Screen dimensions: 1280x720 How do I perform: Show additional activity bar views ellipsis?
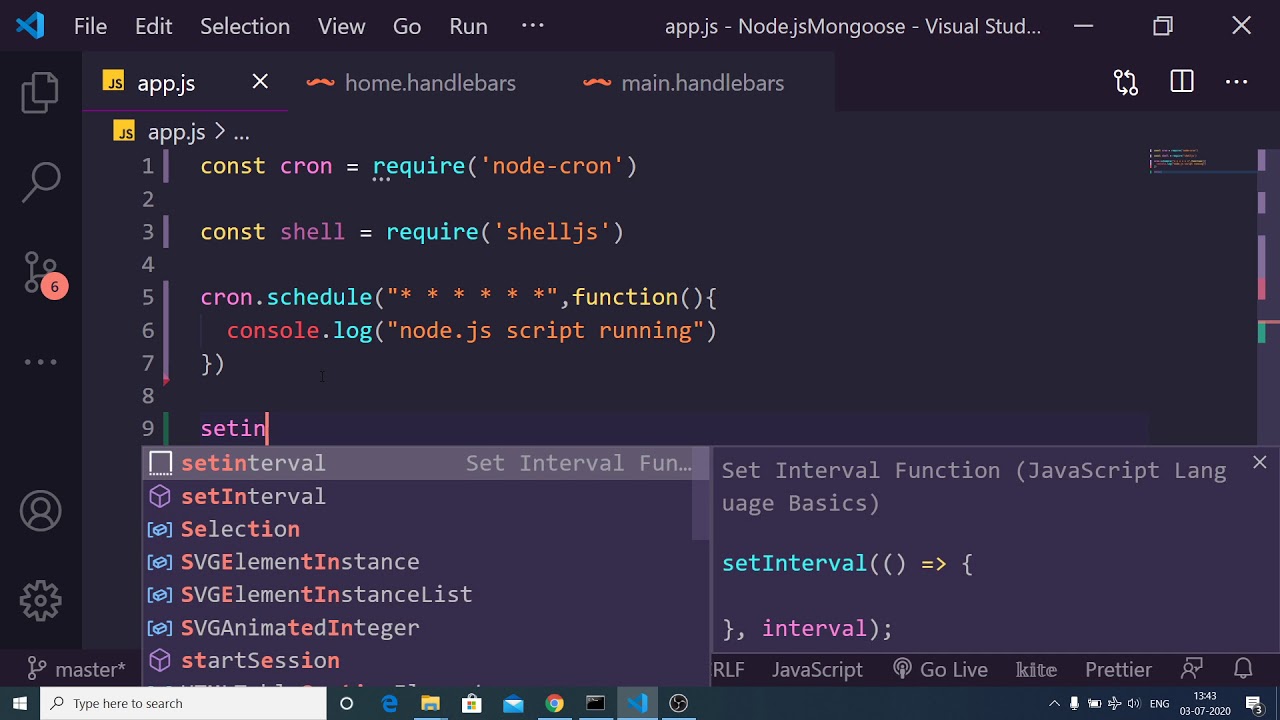[41, 362]
